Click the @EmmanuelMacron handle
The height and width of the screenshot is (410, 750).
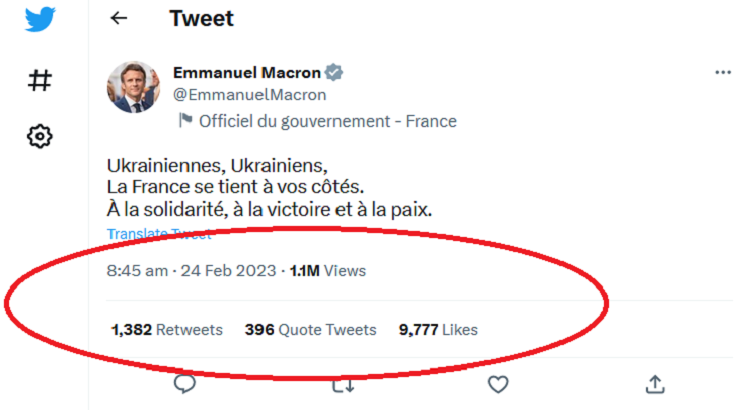click(x=249, y=95)
